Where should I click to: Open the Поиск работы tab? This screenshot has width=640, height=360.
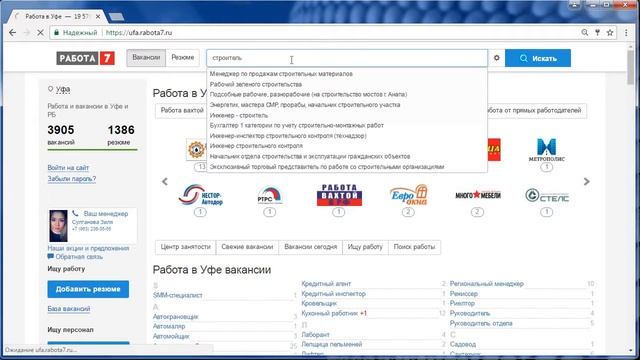[414, 247]
